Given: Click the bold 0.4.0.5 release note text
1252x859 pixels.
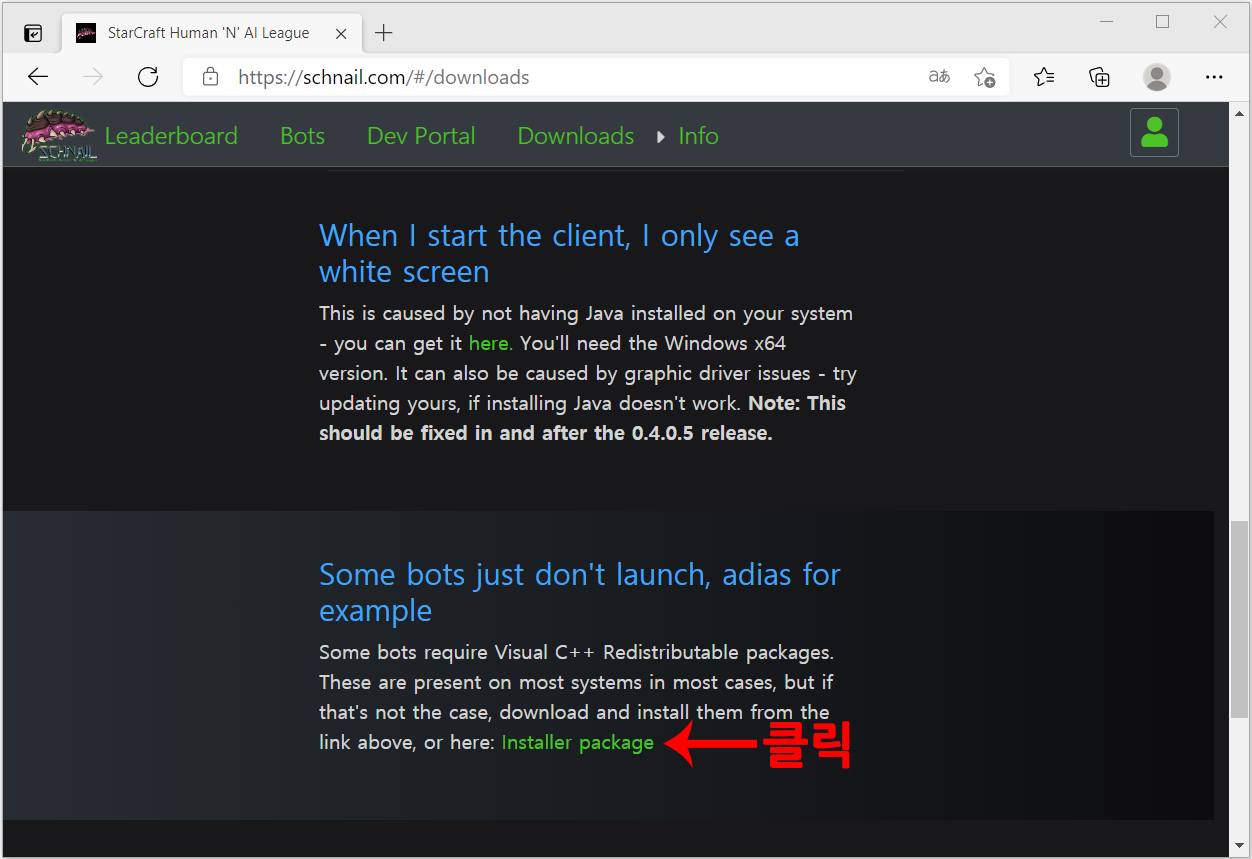Looking at the screenshot, I should (x=582, y=418).
